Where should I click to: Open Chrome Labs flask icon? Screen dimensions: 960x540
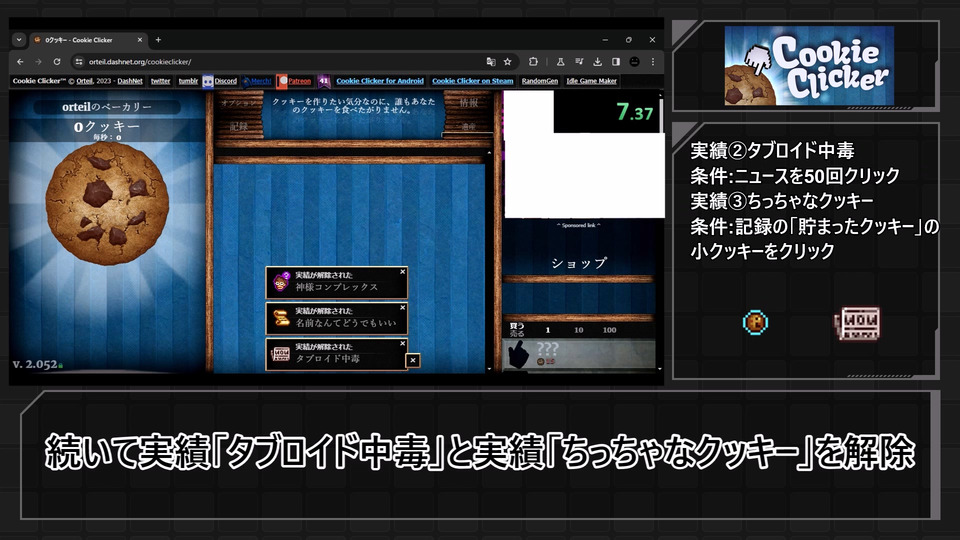tap(560, 62)
